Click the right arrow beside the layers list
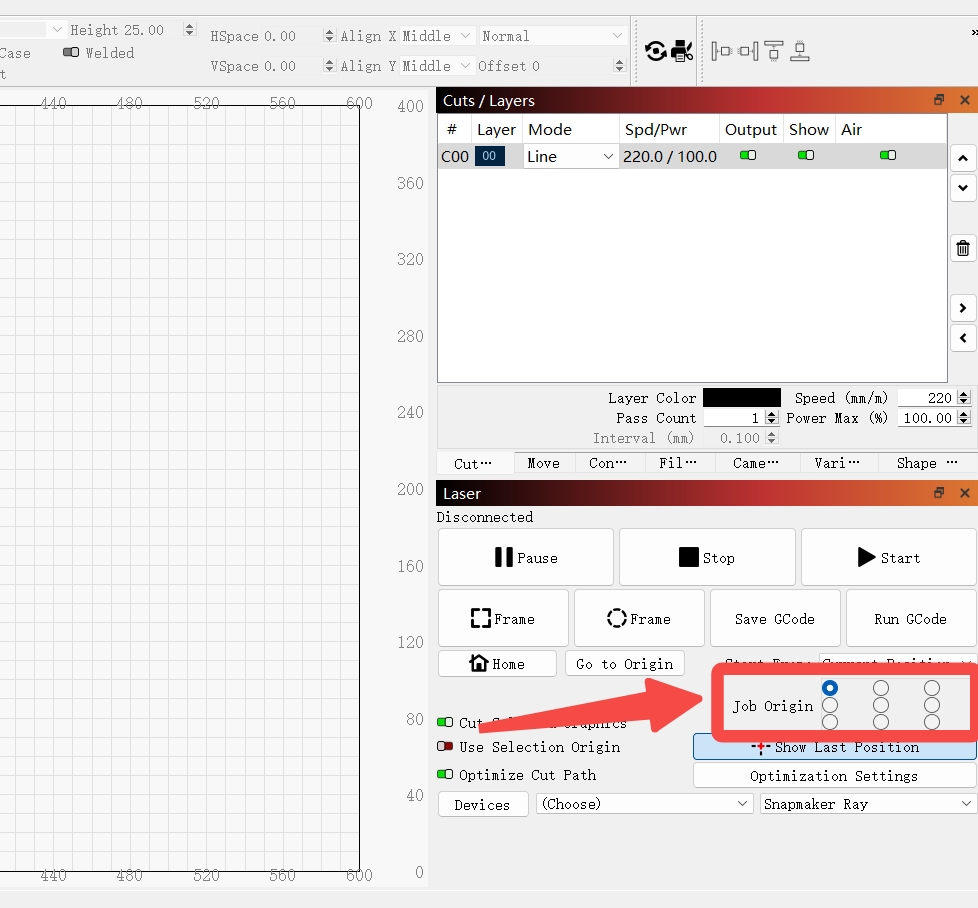 963,308
